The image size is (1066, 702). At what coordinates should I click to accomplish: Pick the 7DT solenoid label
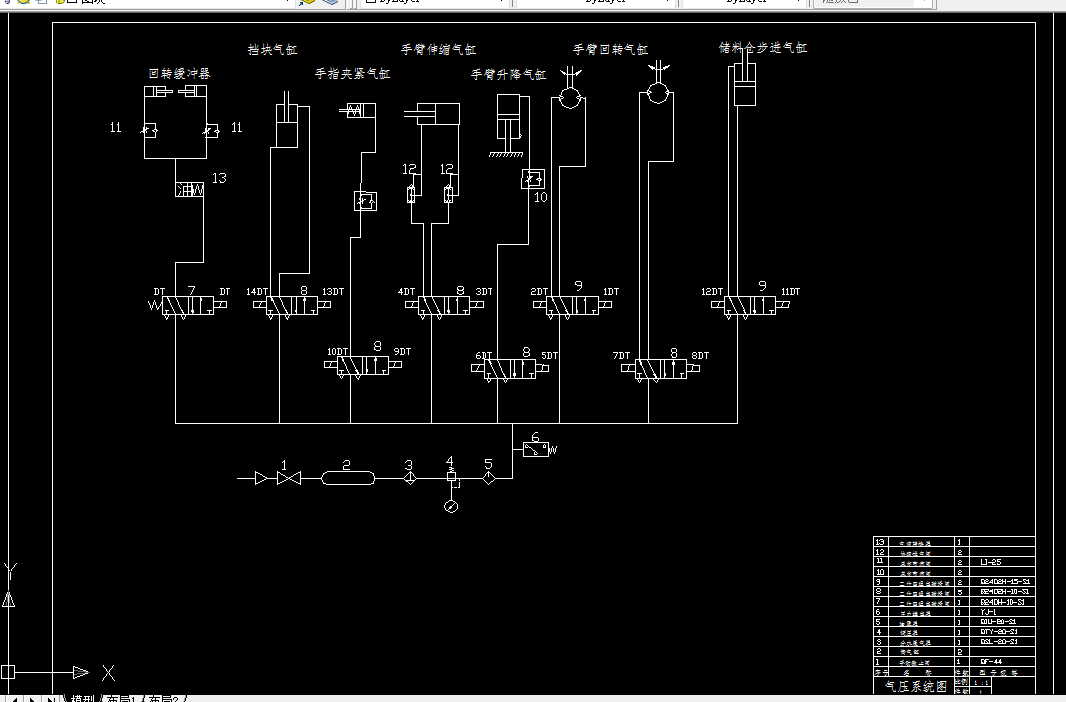[621, 355]
